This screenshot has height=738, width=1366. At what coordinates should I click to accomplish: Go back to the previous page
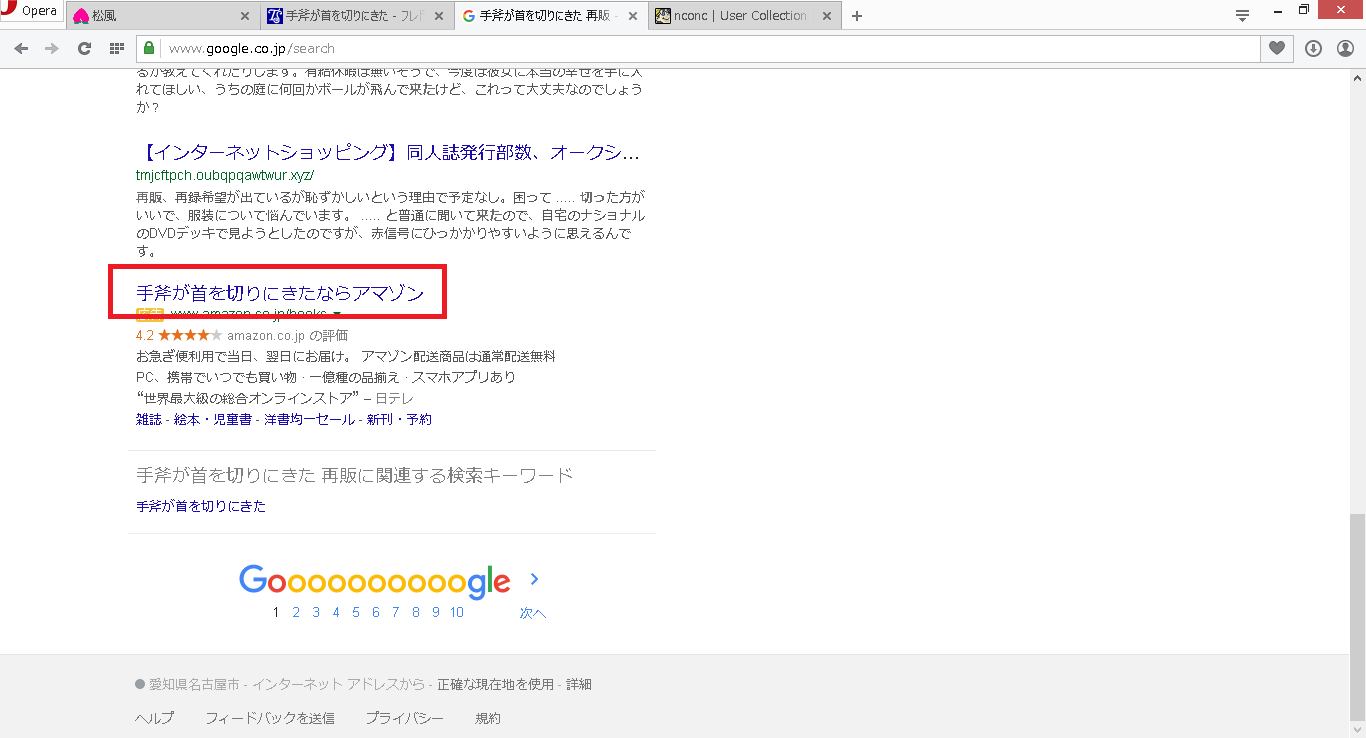21,48
